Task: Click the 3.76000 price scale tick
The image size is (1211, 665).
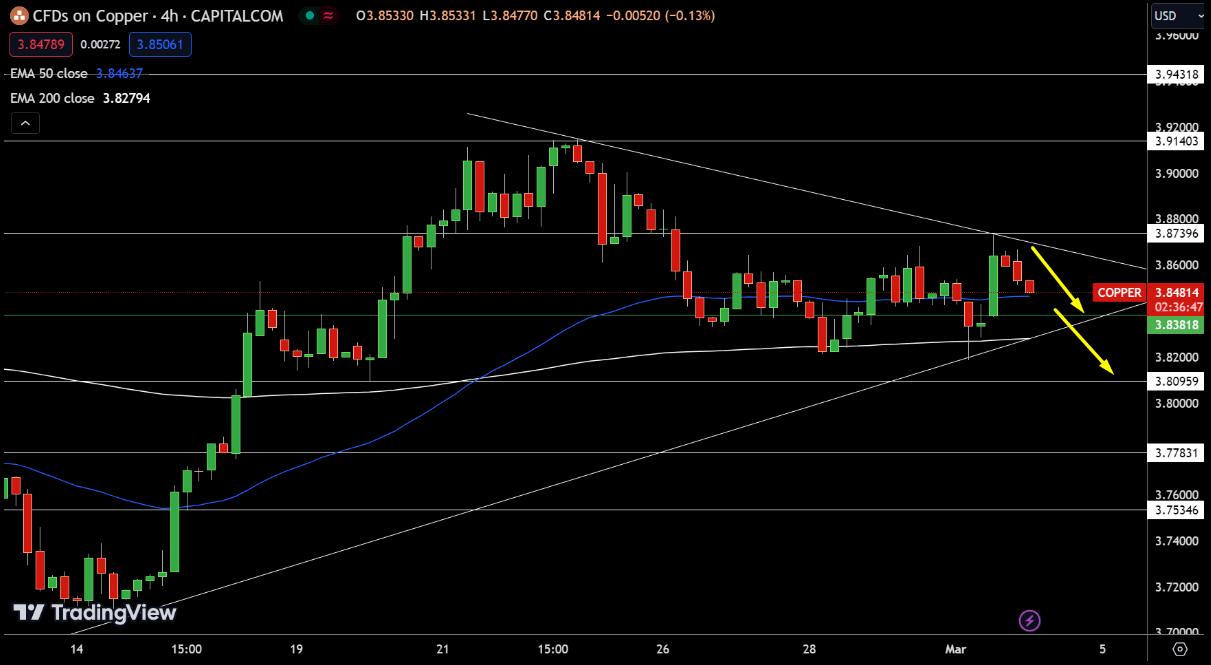Action: 1176,495
